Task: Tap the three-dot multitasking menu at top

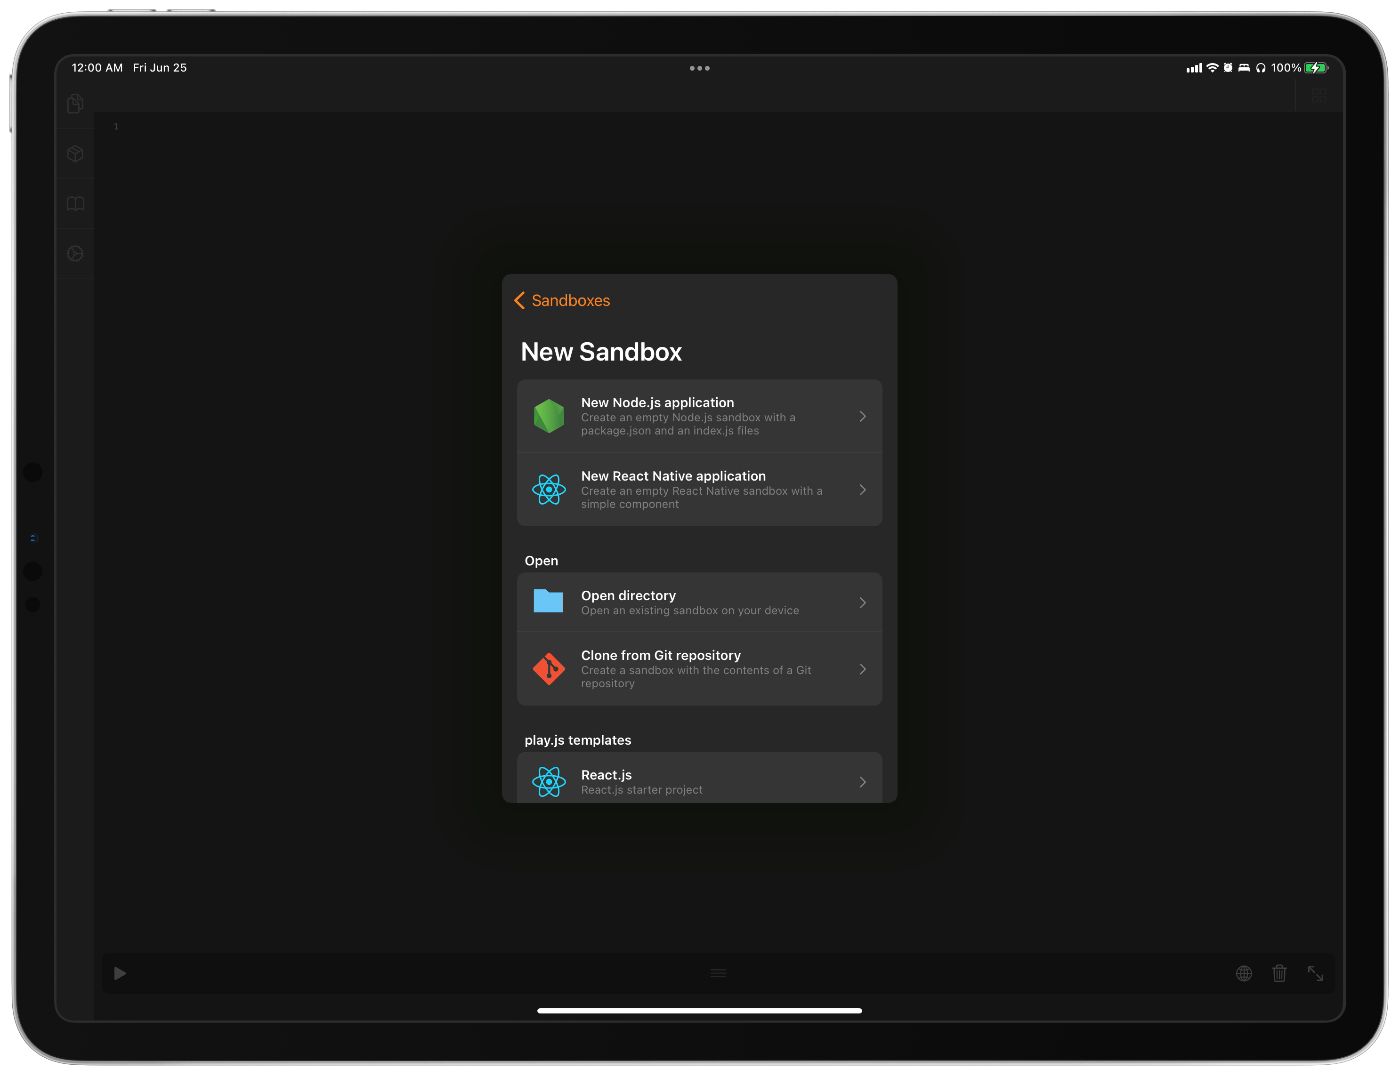Action: [700, 68]
